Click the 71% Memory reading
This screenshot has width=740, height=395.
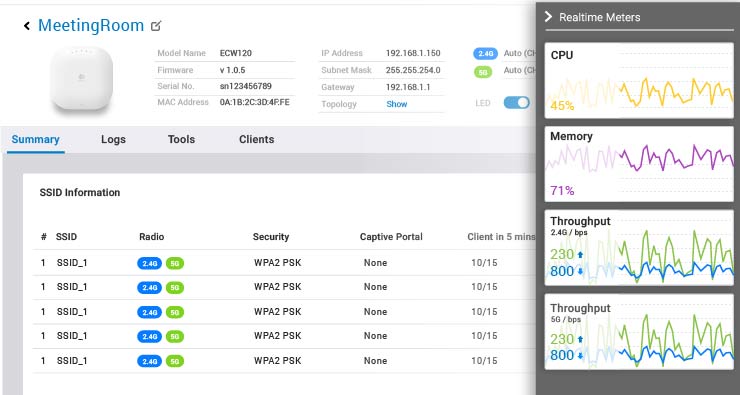coord(562,191)
